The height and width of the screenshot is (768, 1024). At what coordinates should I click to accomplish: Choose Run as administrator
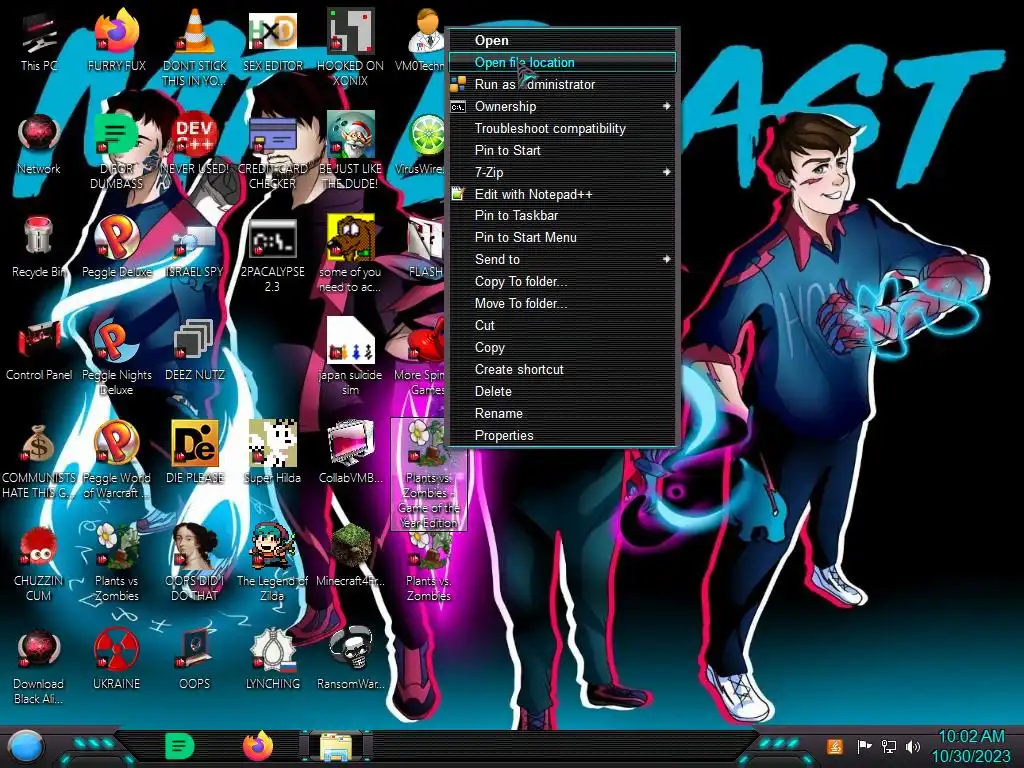[x=562, y=84]
